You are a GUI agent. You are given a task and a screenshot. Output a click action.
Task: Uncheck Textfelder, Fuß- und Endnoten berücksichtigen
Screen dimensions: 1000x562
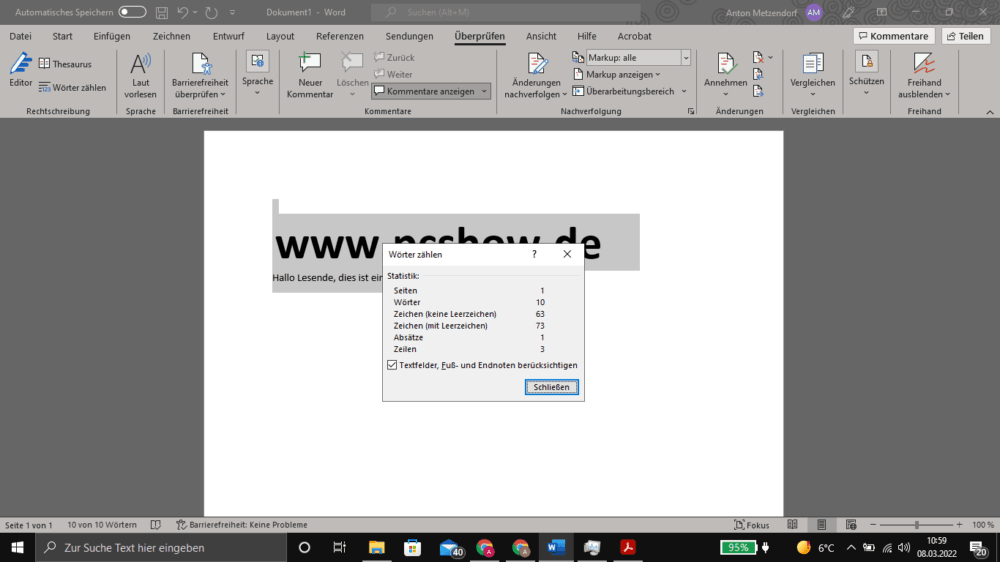392,365
